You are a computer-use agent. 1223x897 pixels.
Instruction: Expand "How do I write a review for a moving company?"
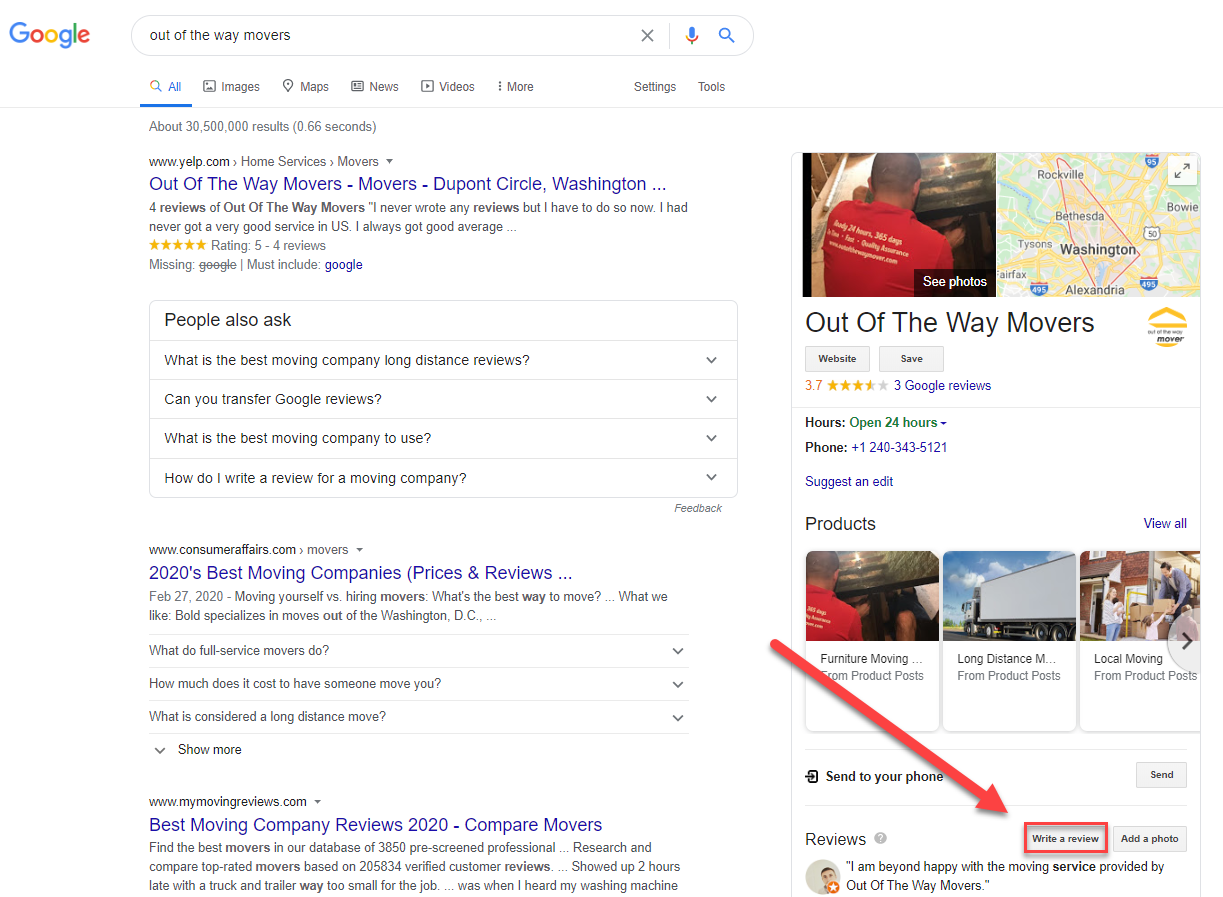(443, 478)
